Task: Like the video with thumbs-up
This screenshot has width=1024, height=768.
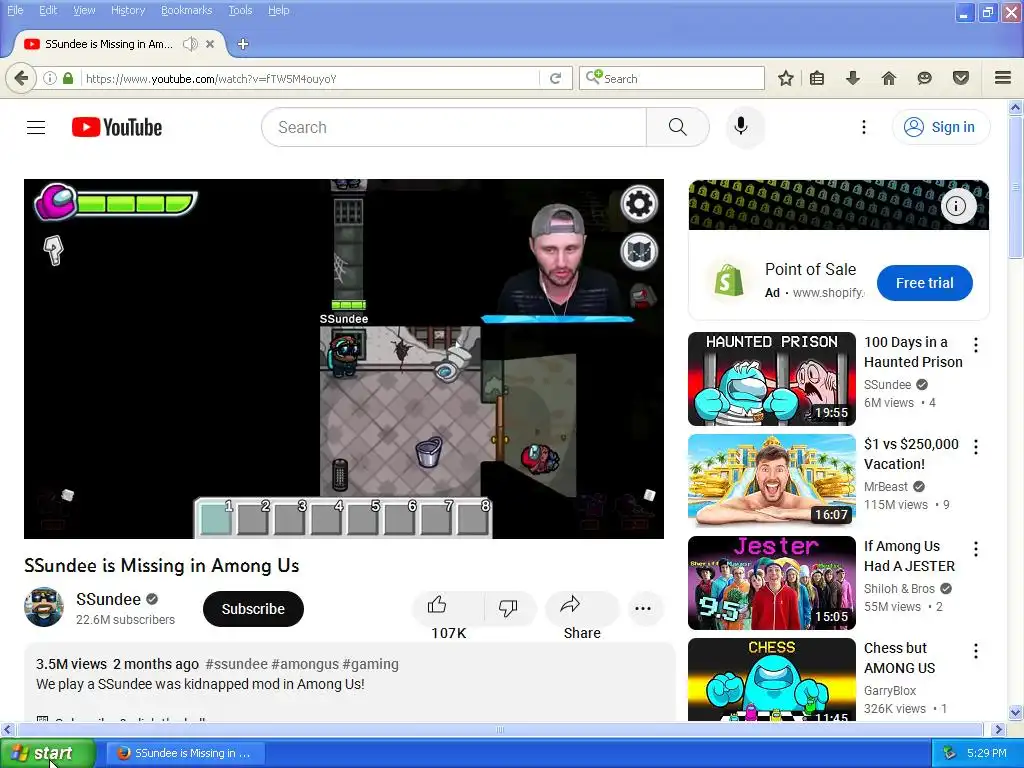Action: [x=436, y=606]
